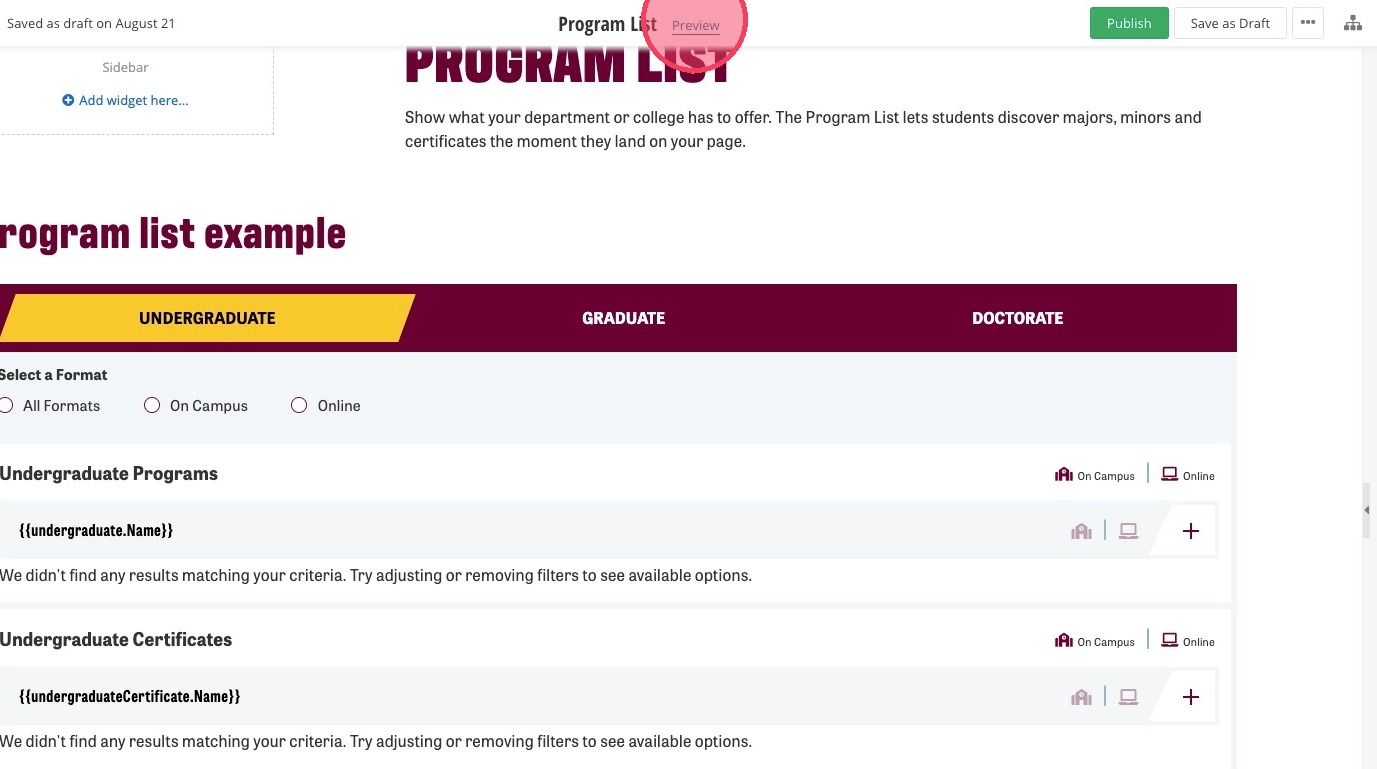Switch to the Graduate tab
Screen dimensions: 1377x769
[x=623, y=318]
